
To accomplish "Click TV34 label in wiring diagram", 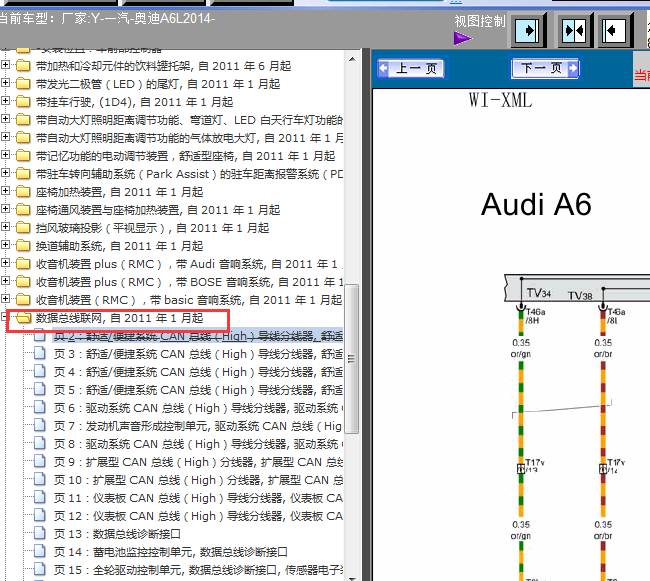I will pyautogui.click(x=538, y=293).
